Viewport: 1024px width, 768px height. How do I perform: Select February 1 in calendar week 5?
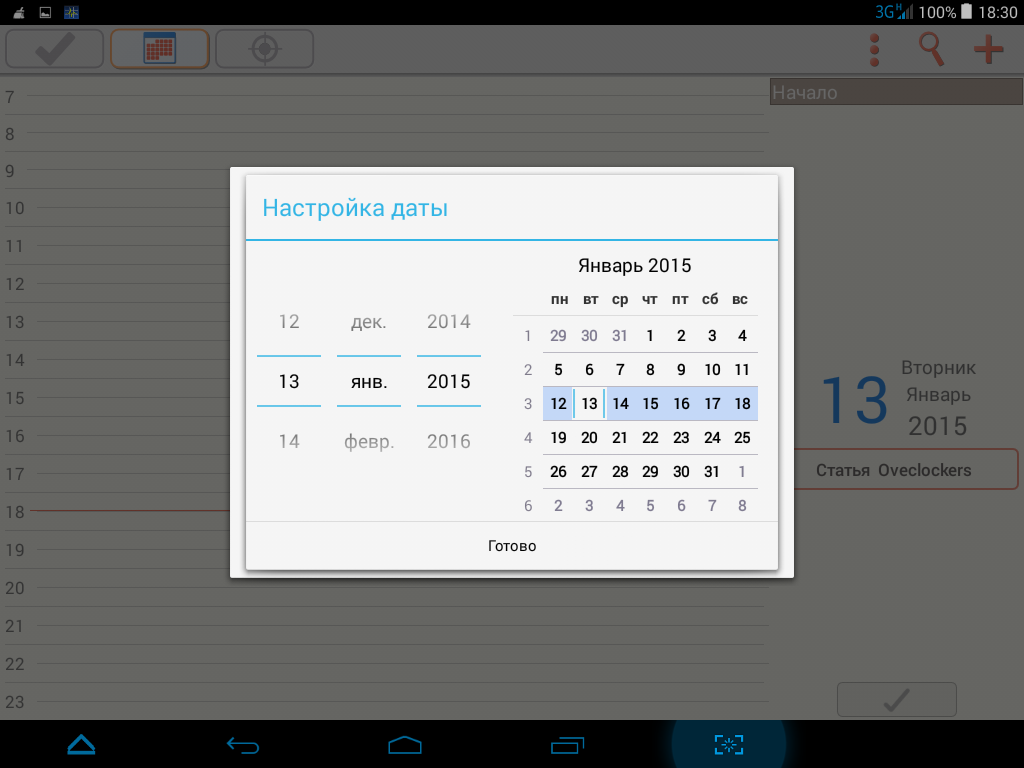click(x=742, y=472)
